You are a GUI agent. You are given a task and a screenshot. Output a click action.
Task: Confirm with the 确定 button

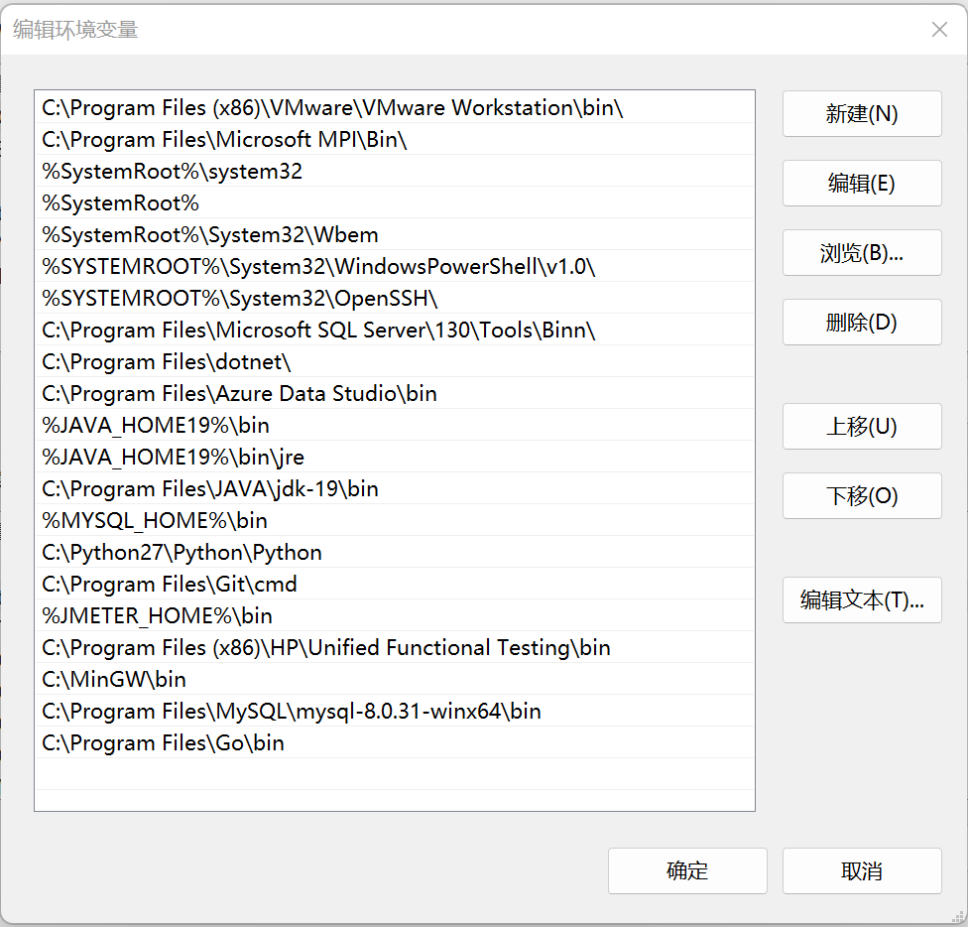click(x=687, y=871)
